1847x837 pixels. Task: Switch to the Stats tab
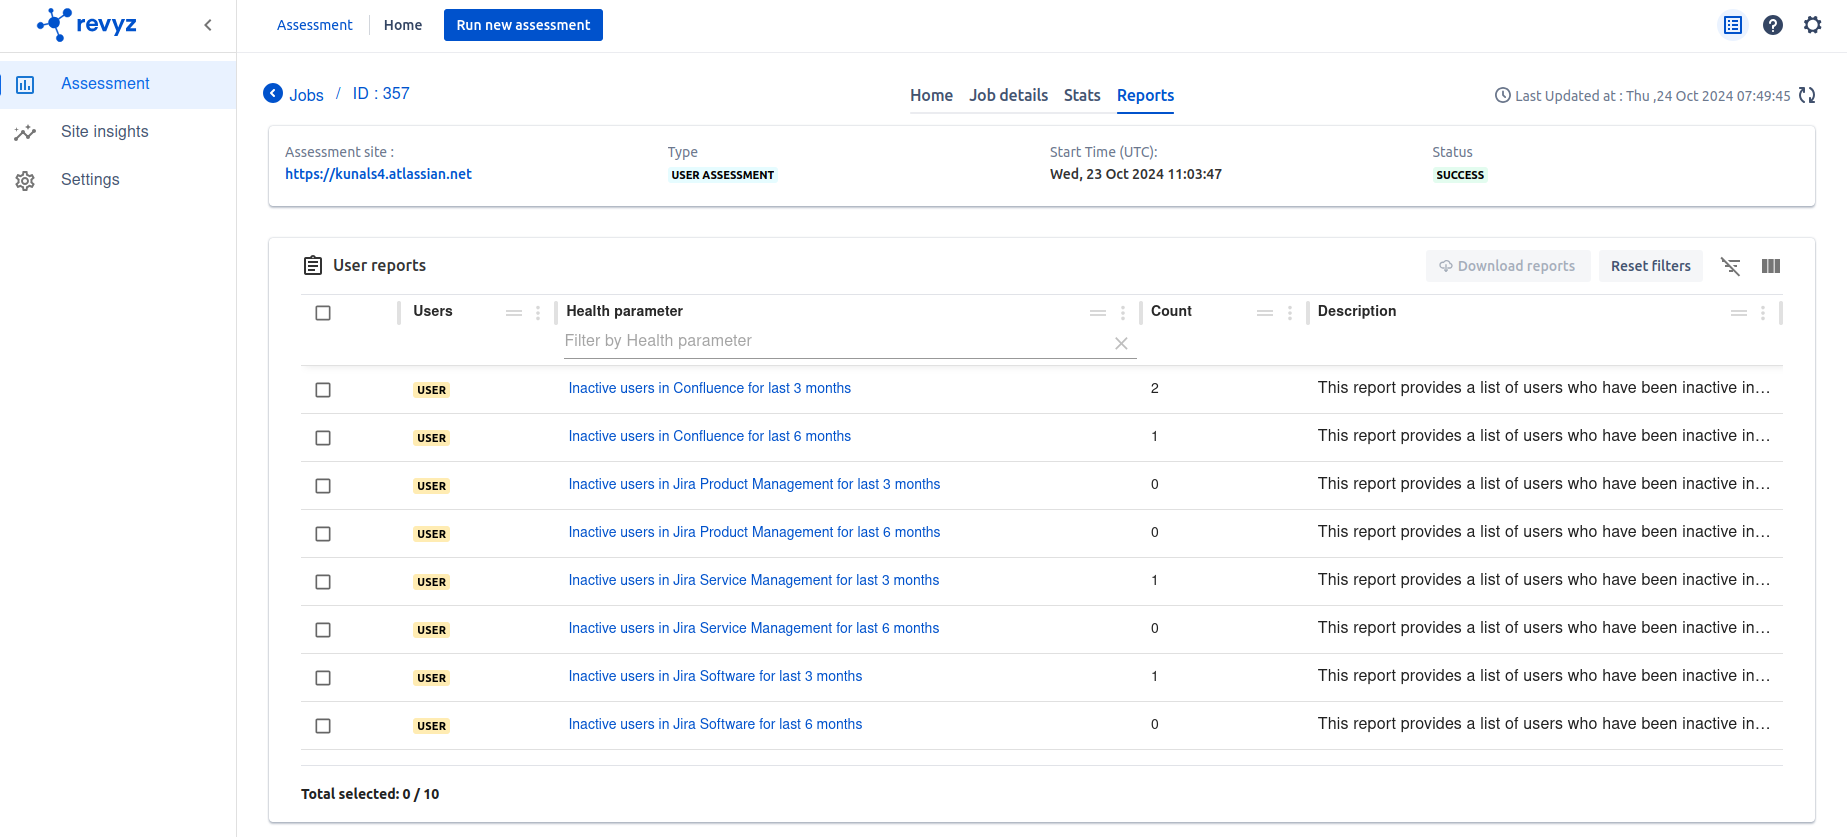coord(1082,95)
